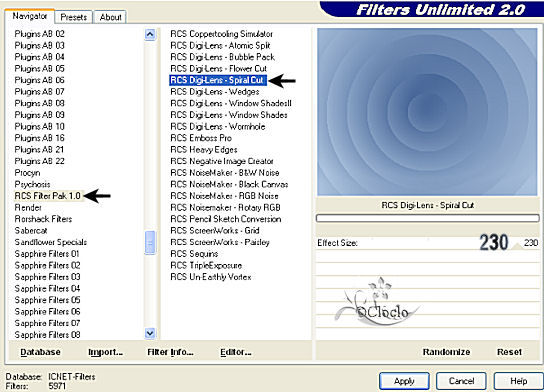The image size is (544, 392).
Task: Open Help
Action: [518, 381]
